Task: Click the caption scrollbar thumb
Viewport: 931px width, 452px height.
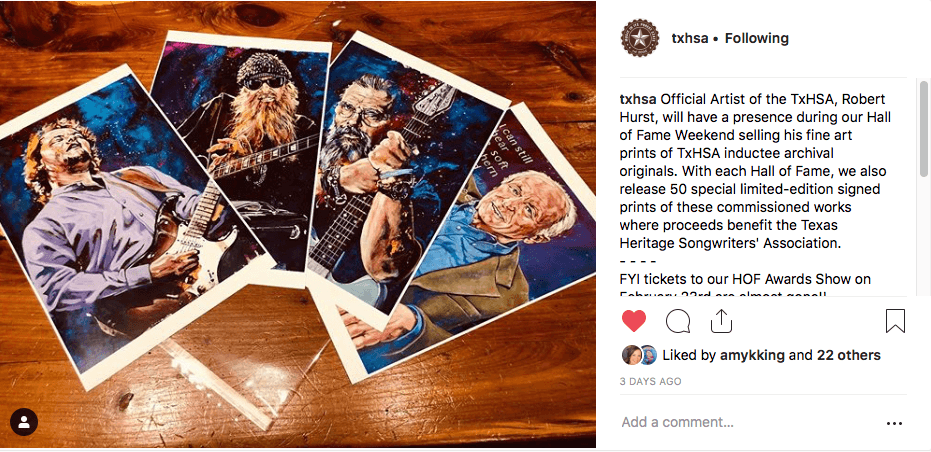Action: tap(923, 129)
